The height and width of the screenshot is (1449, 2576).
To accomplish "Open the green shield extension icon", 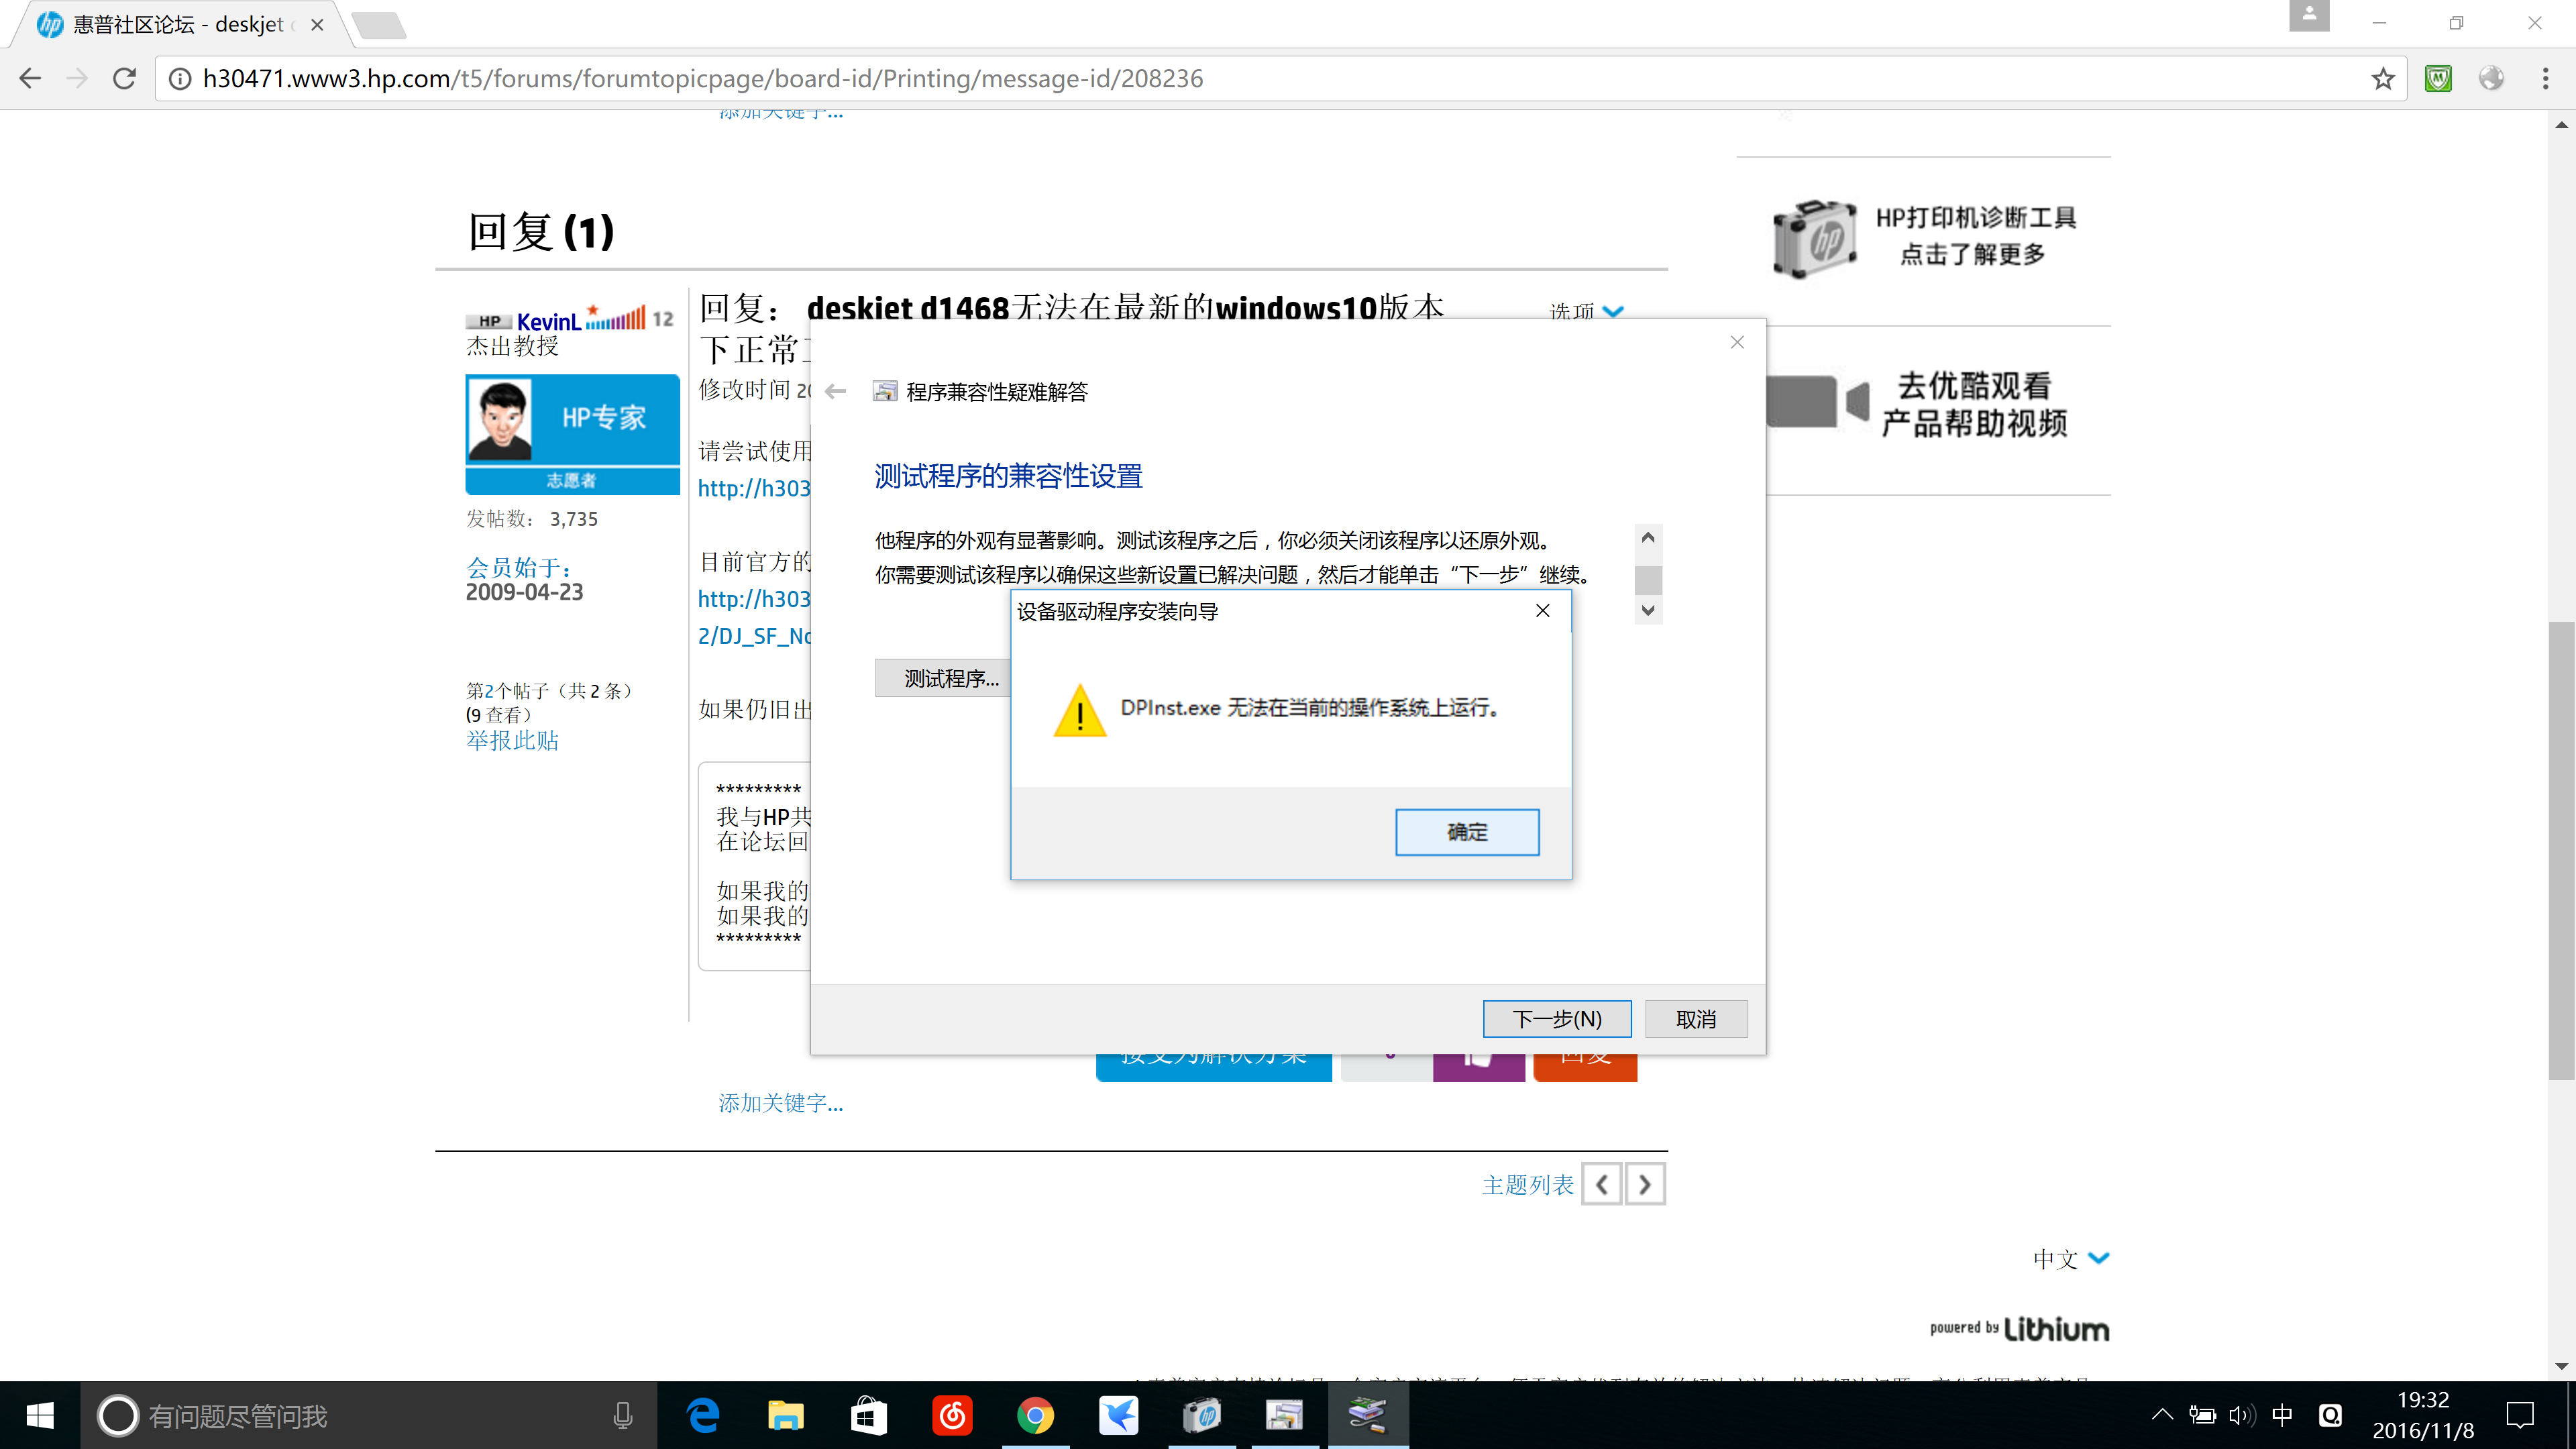I will tap(2438, 78).
